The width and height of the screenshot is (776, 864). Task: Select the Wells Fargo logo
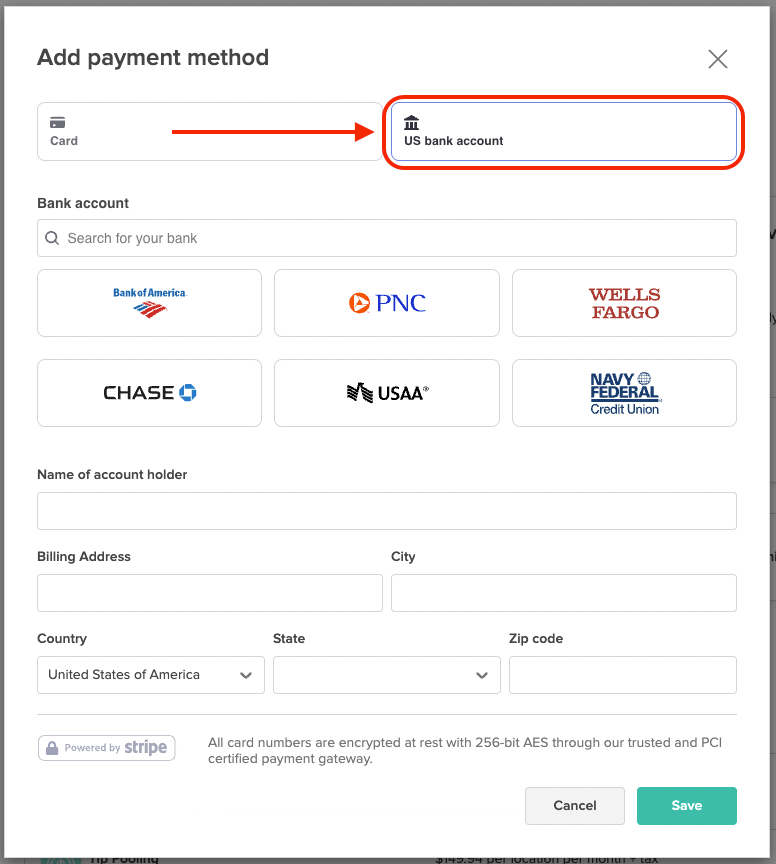click(x=623, y=302)
